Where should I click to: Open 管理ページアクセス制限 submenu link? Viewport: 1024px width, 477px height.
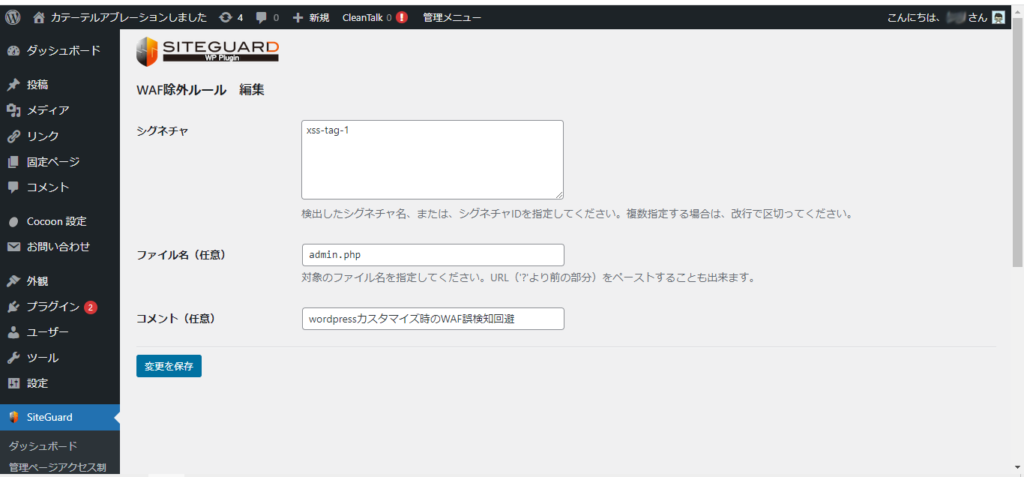pyautogui.click(x=64, y=467)
